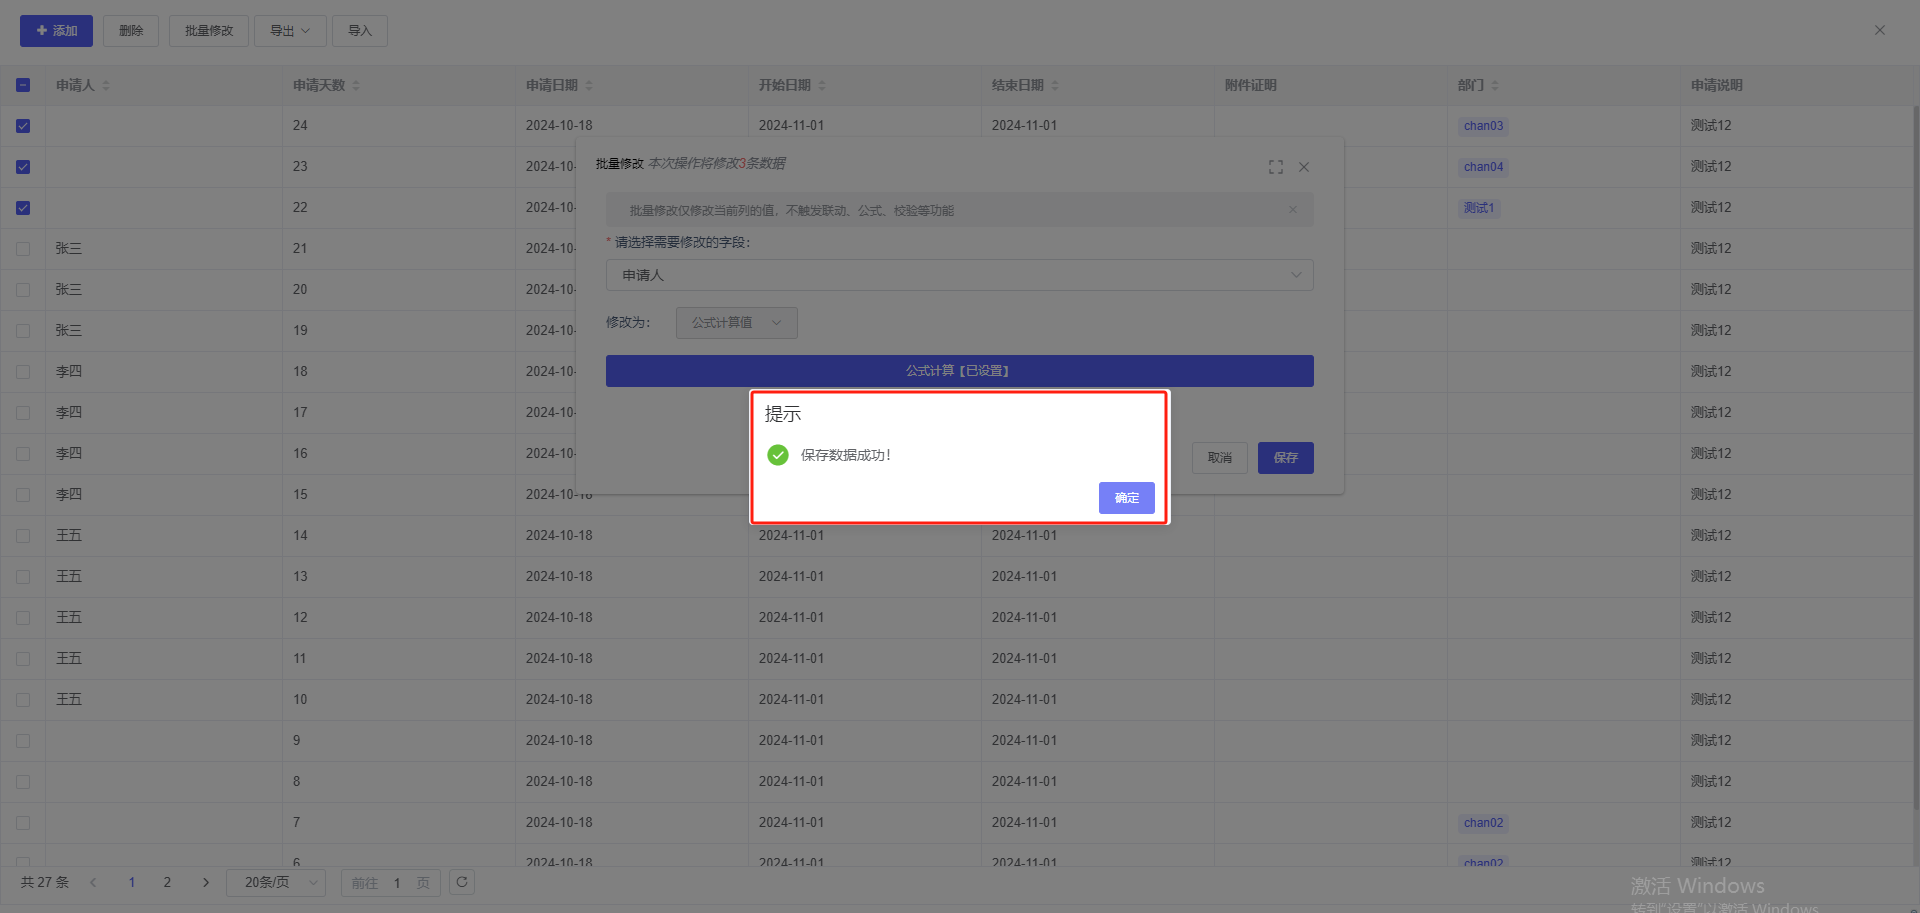Sort by 申请人 column sort icon
Screen dimensions: 1920x913
pyautogui.click(x=106, y=86)
